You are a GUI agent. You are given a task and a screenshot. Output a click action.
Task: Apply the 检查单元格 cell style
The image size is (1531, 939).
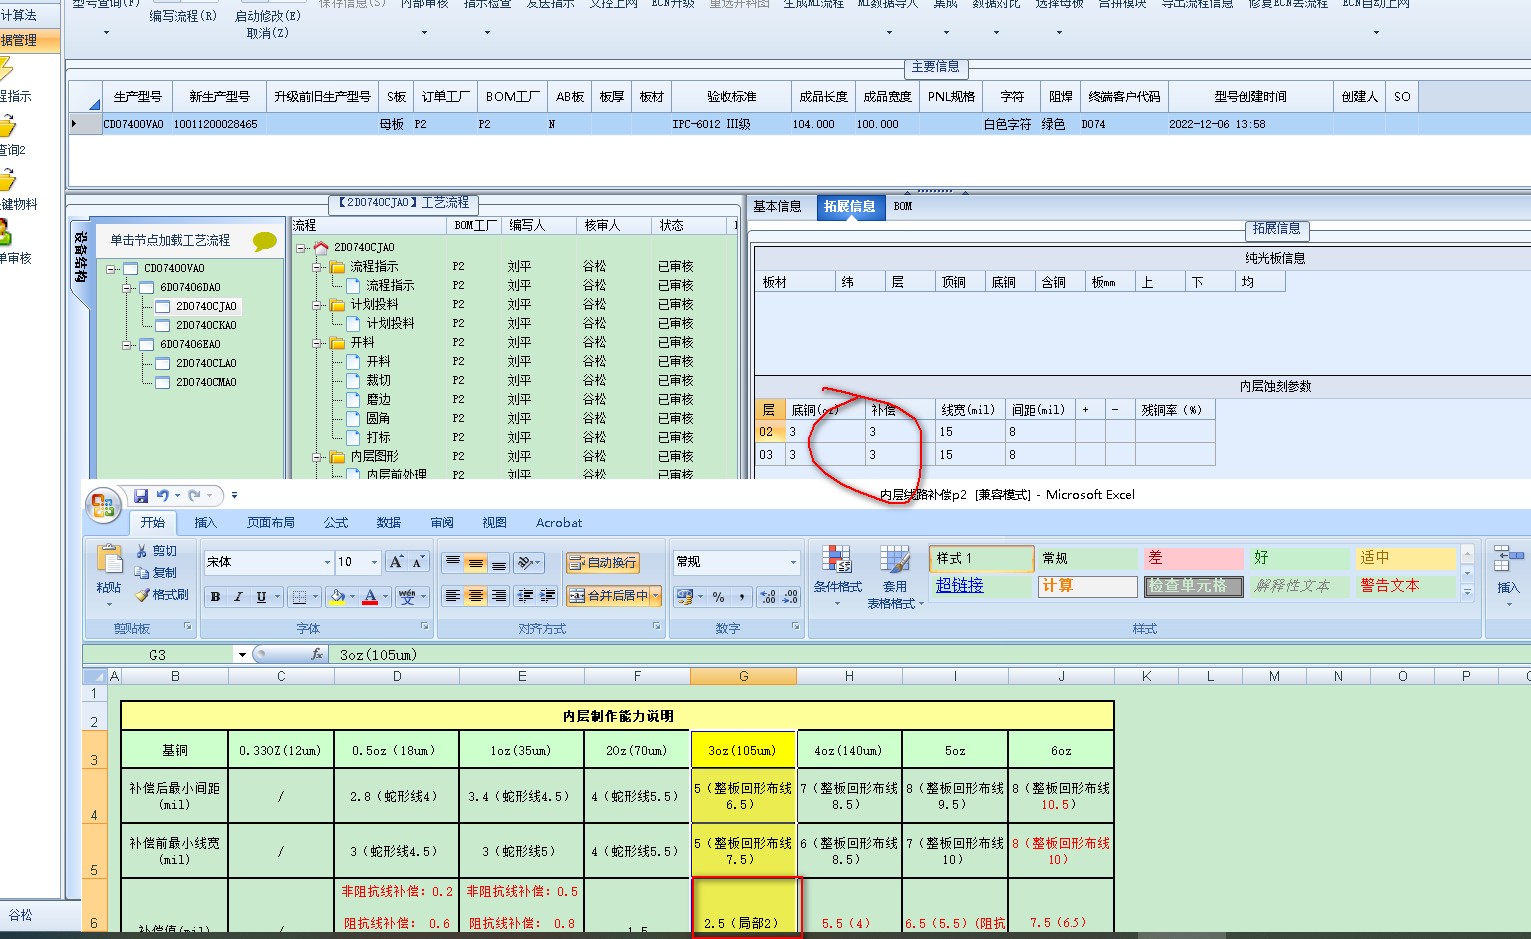pyautogui.click(x=1193, y=586)
